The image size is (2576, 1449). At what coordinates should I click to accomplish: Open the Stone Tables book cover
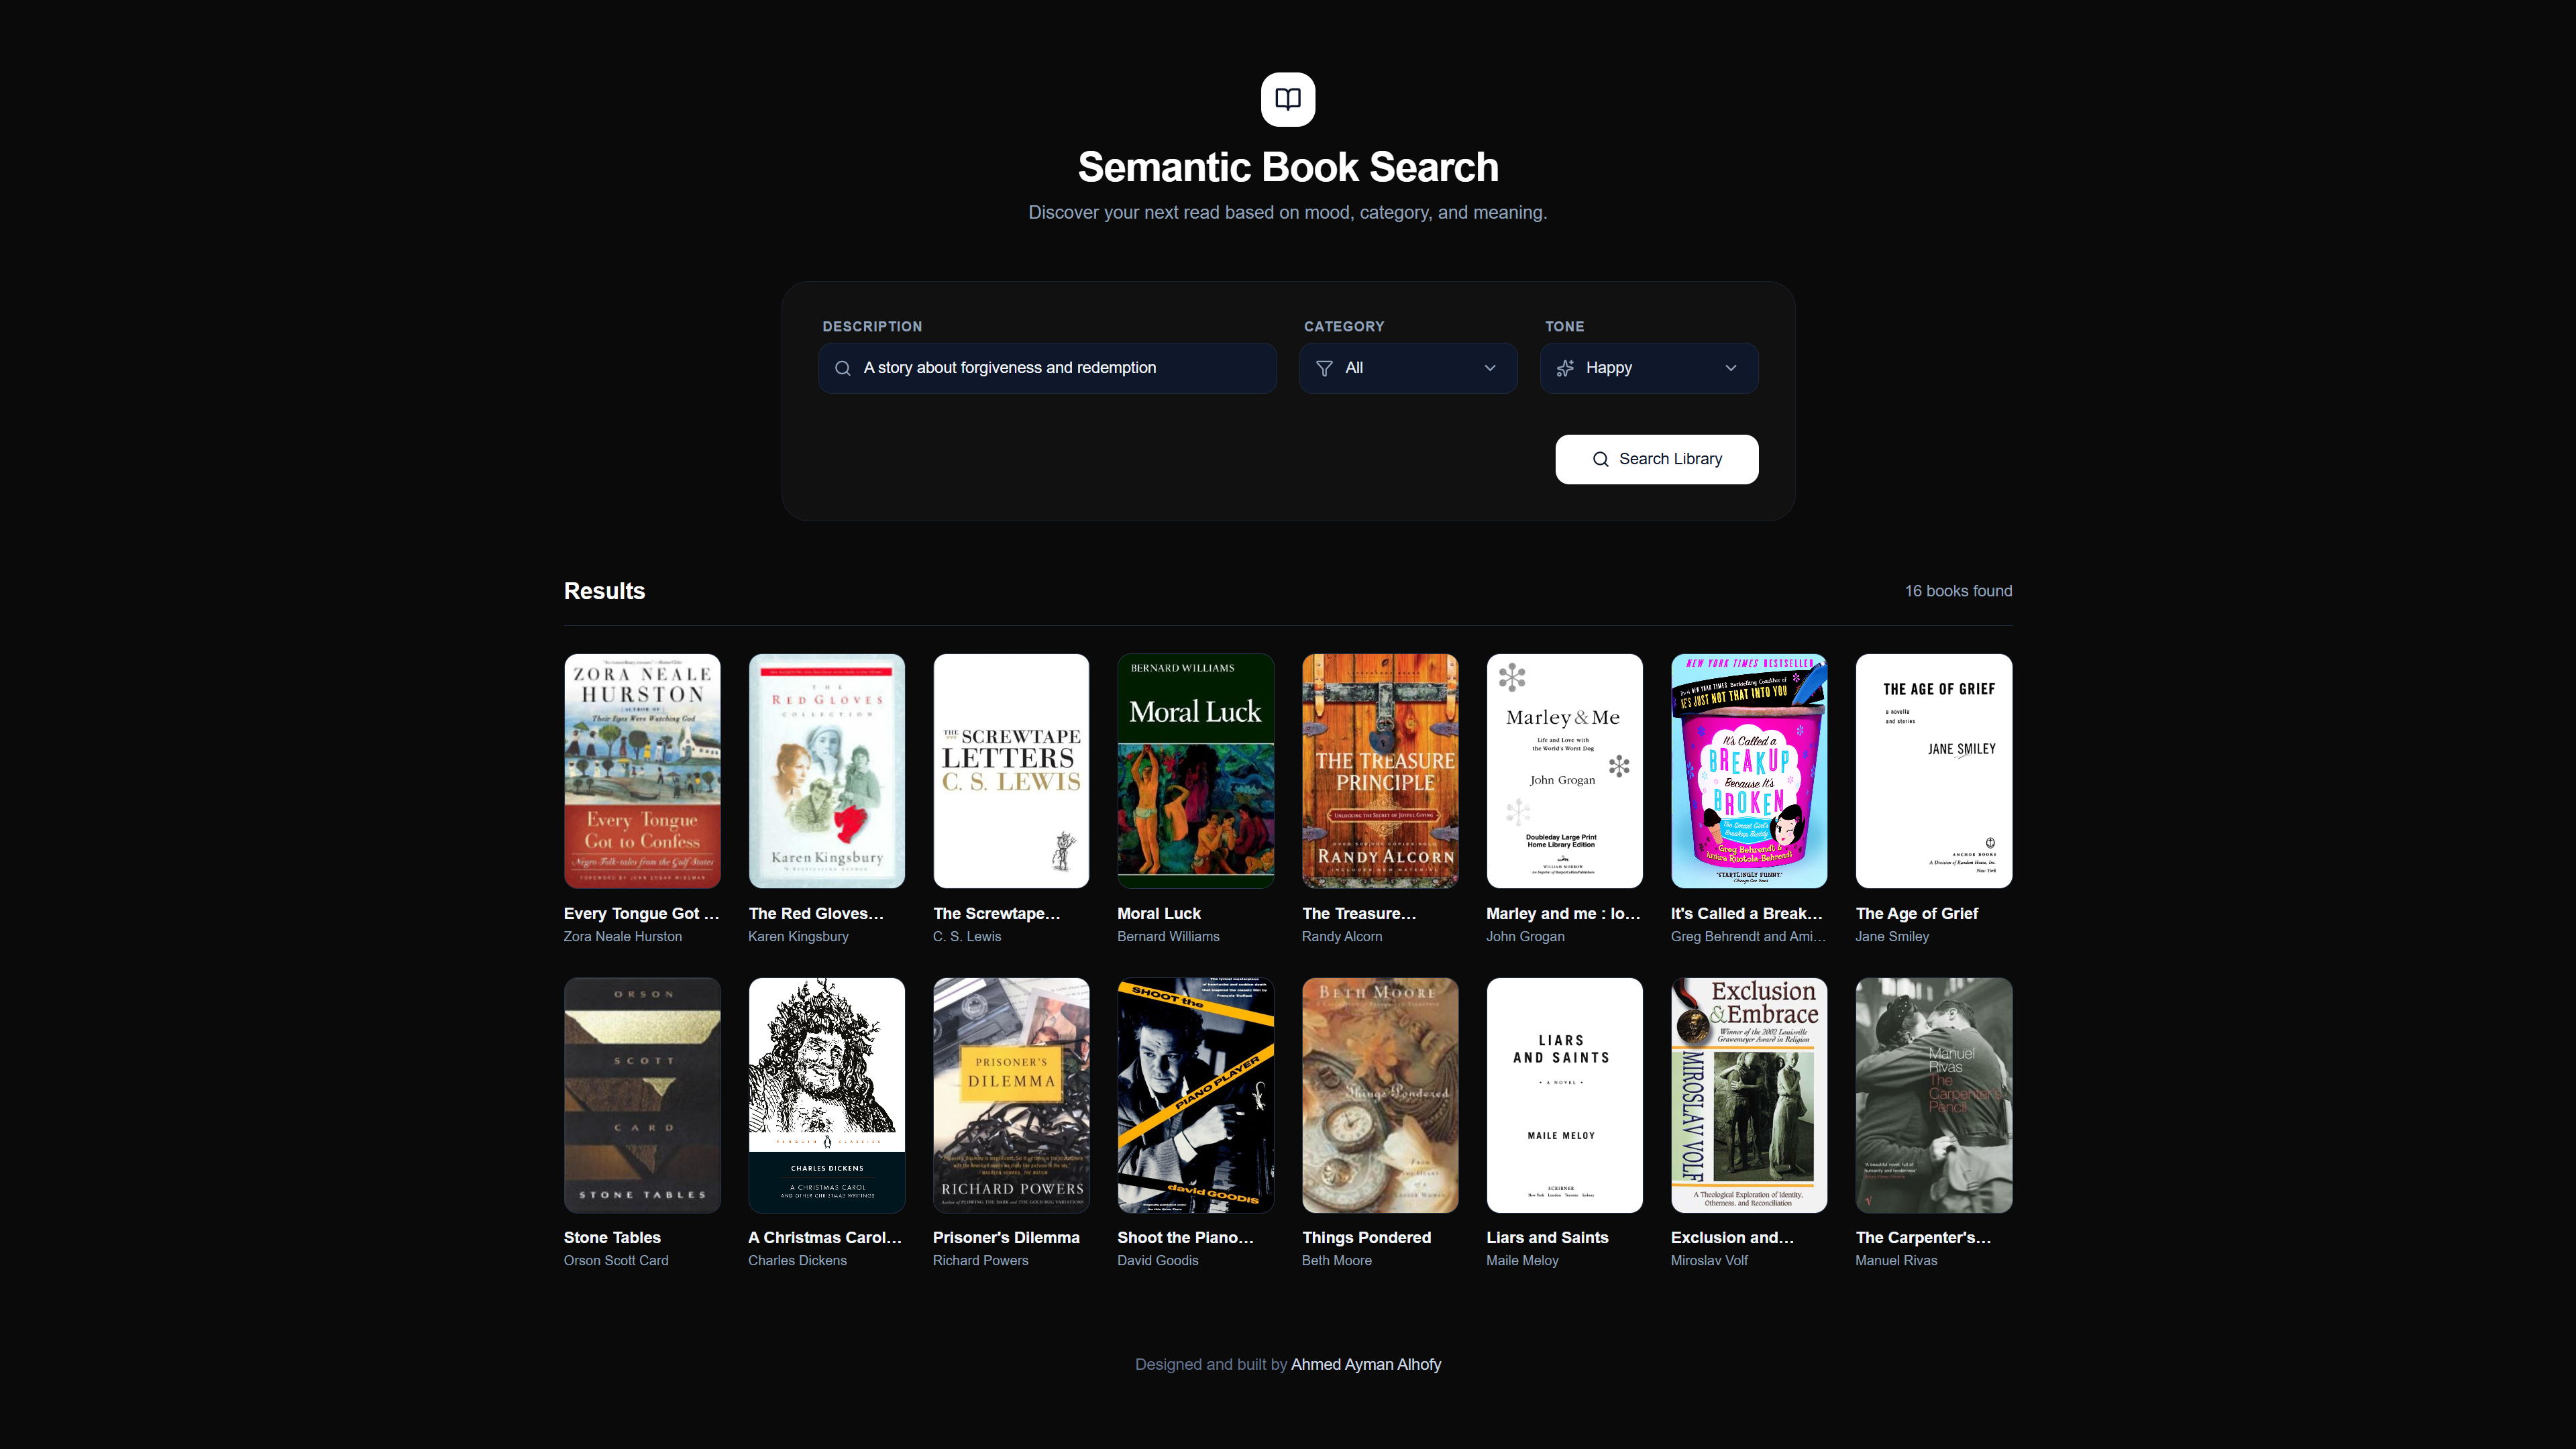[x=642, y=1095]
